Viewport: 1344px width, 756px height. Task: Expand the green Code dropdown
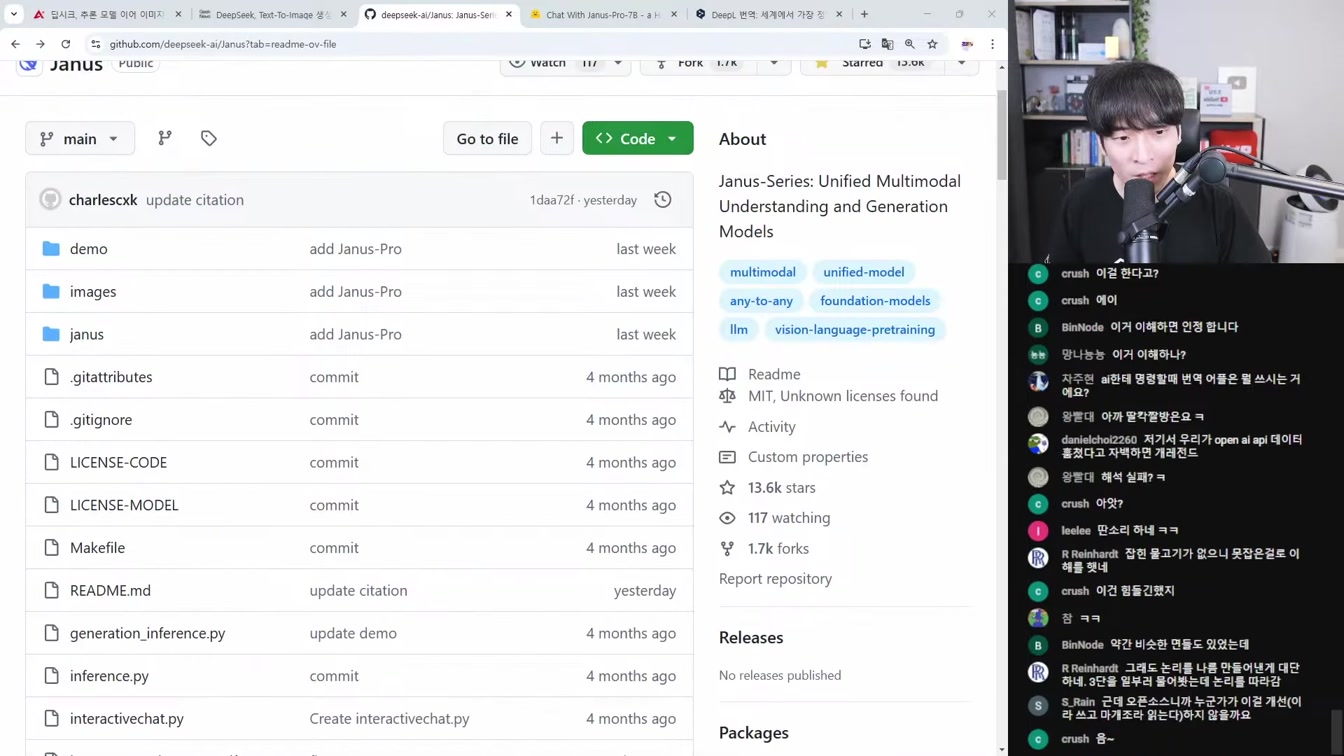(x=672, y=139)
